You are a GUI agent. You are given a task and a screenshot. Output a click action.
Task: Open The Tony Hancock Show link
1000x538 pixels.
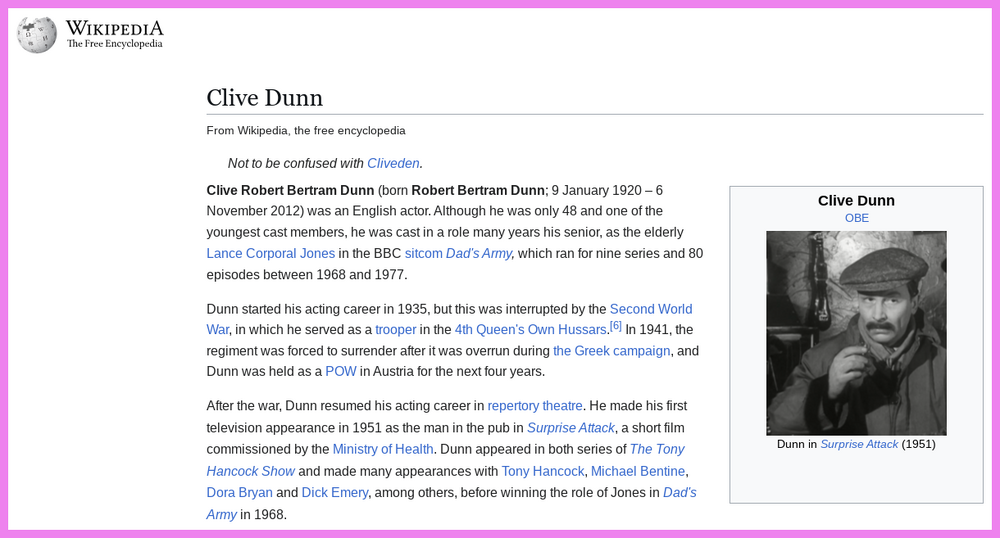click(657, 449)
